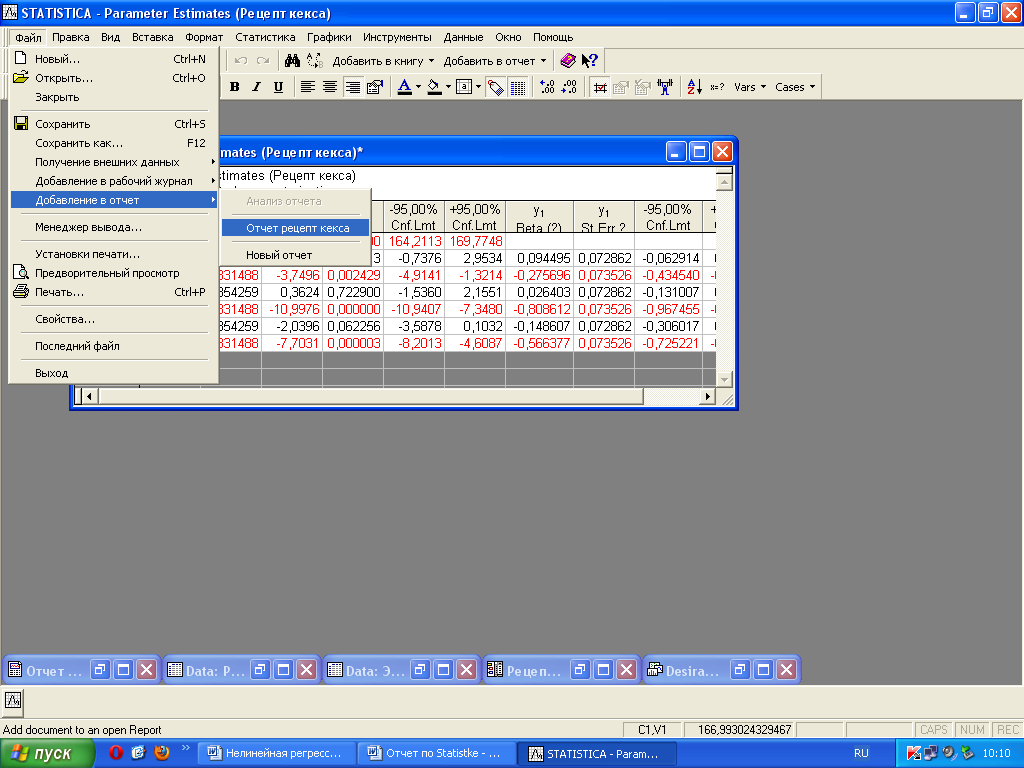Select 'Менеджер вывода…' menu entry

[x=114, y=227]
